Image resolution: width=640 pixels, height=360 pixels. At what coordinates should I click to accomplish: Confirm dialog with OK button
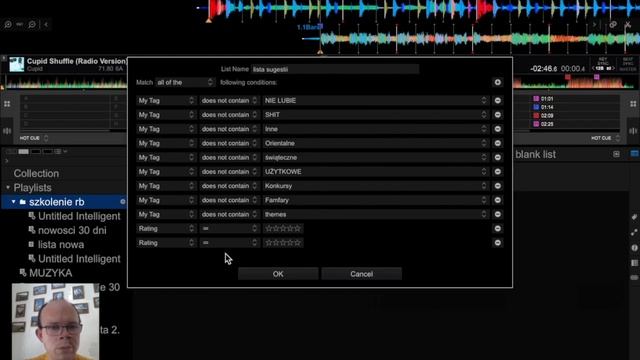coord(278,274)
